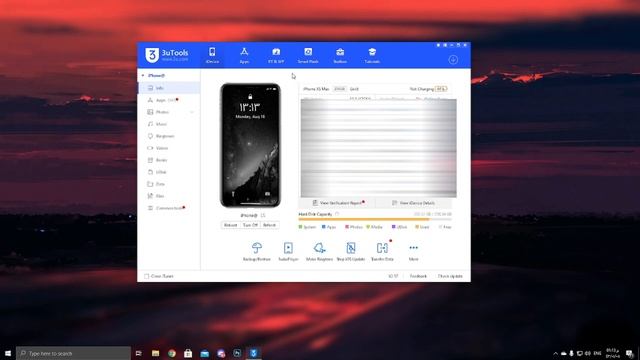The image size is (640, 360).
Task: Select Files in the sidebar
Action: (x=169, y=196)
